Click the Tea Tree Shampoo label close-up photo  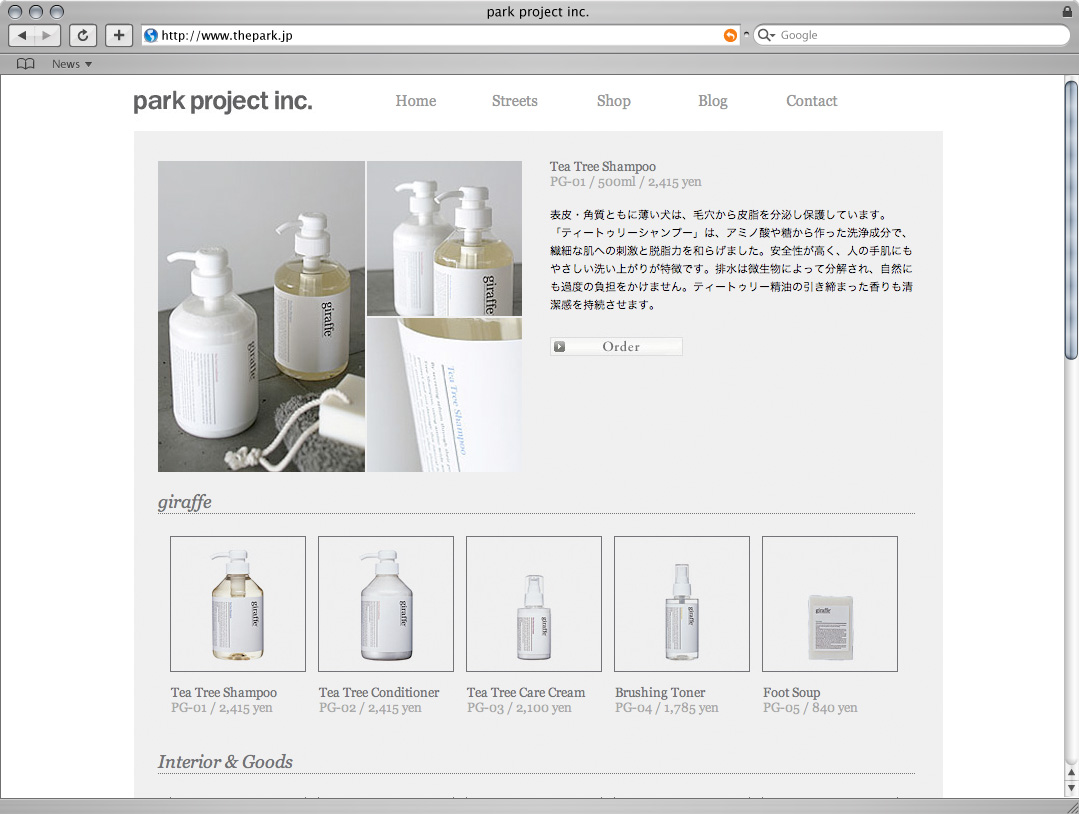(445, 395)
